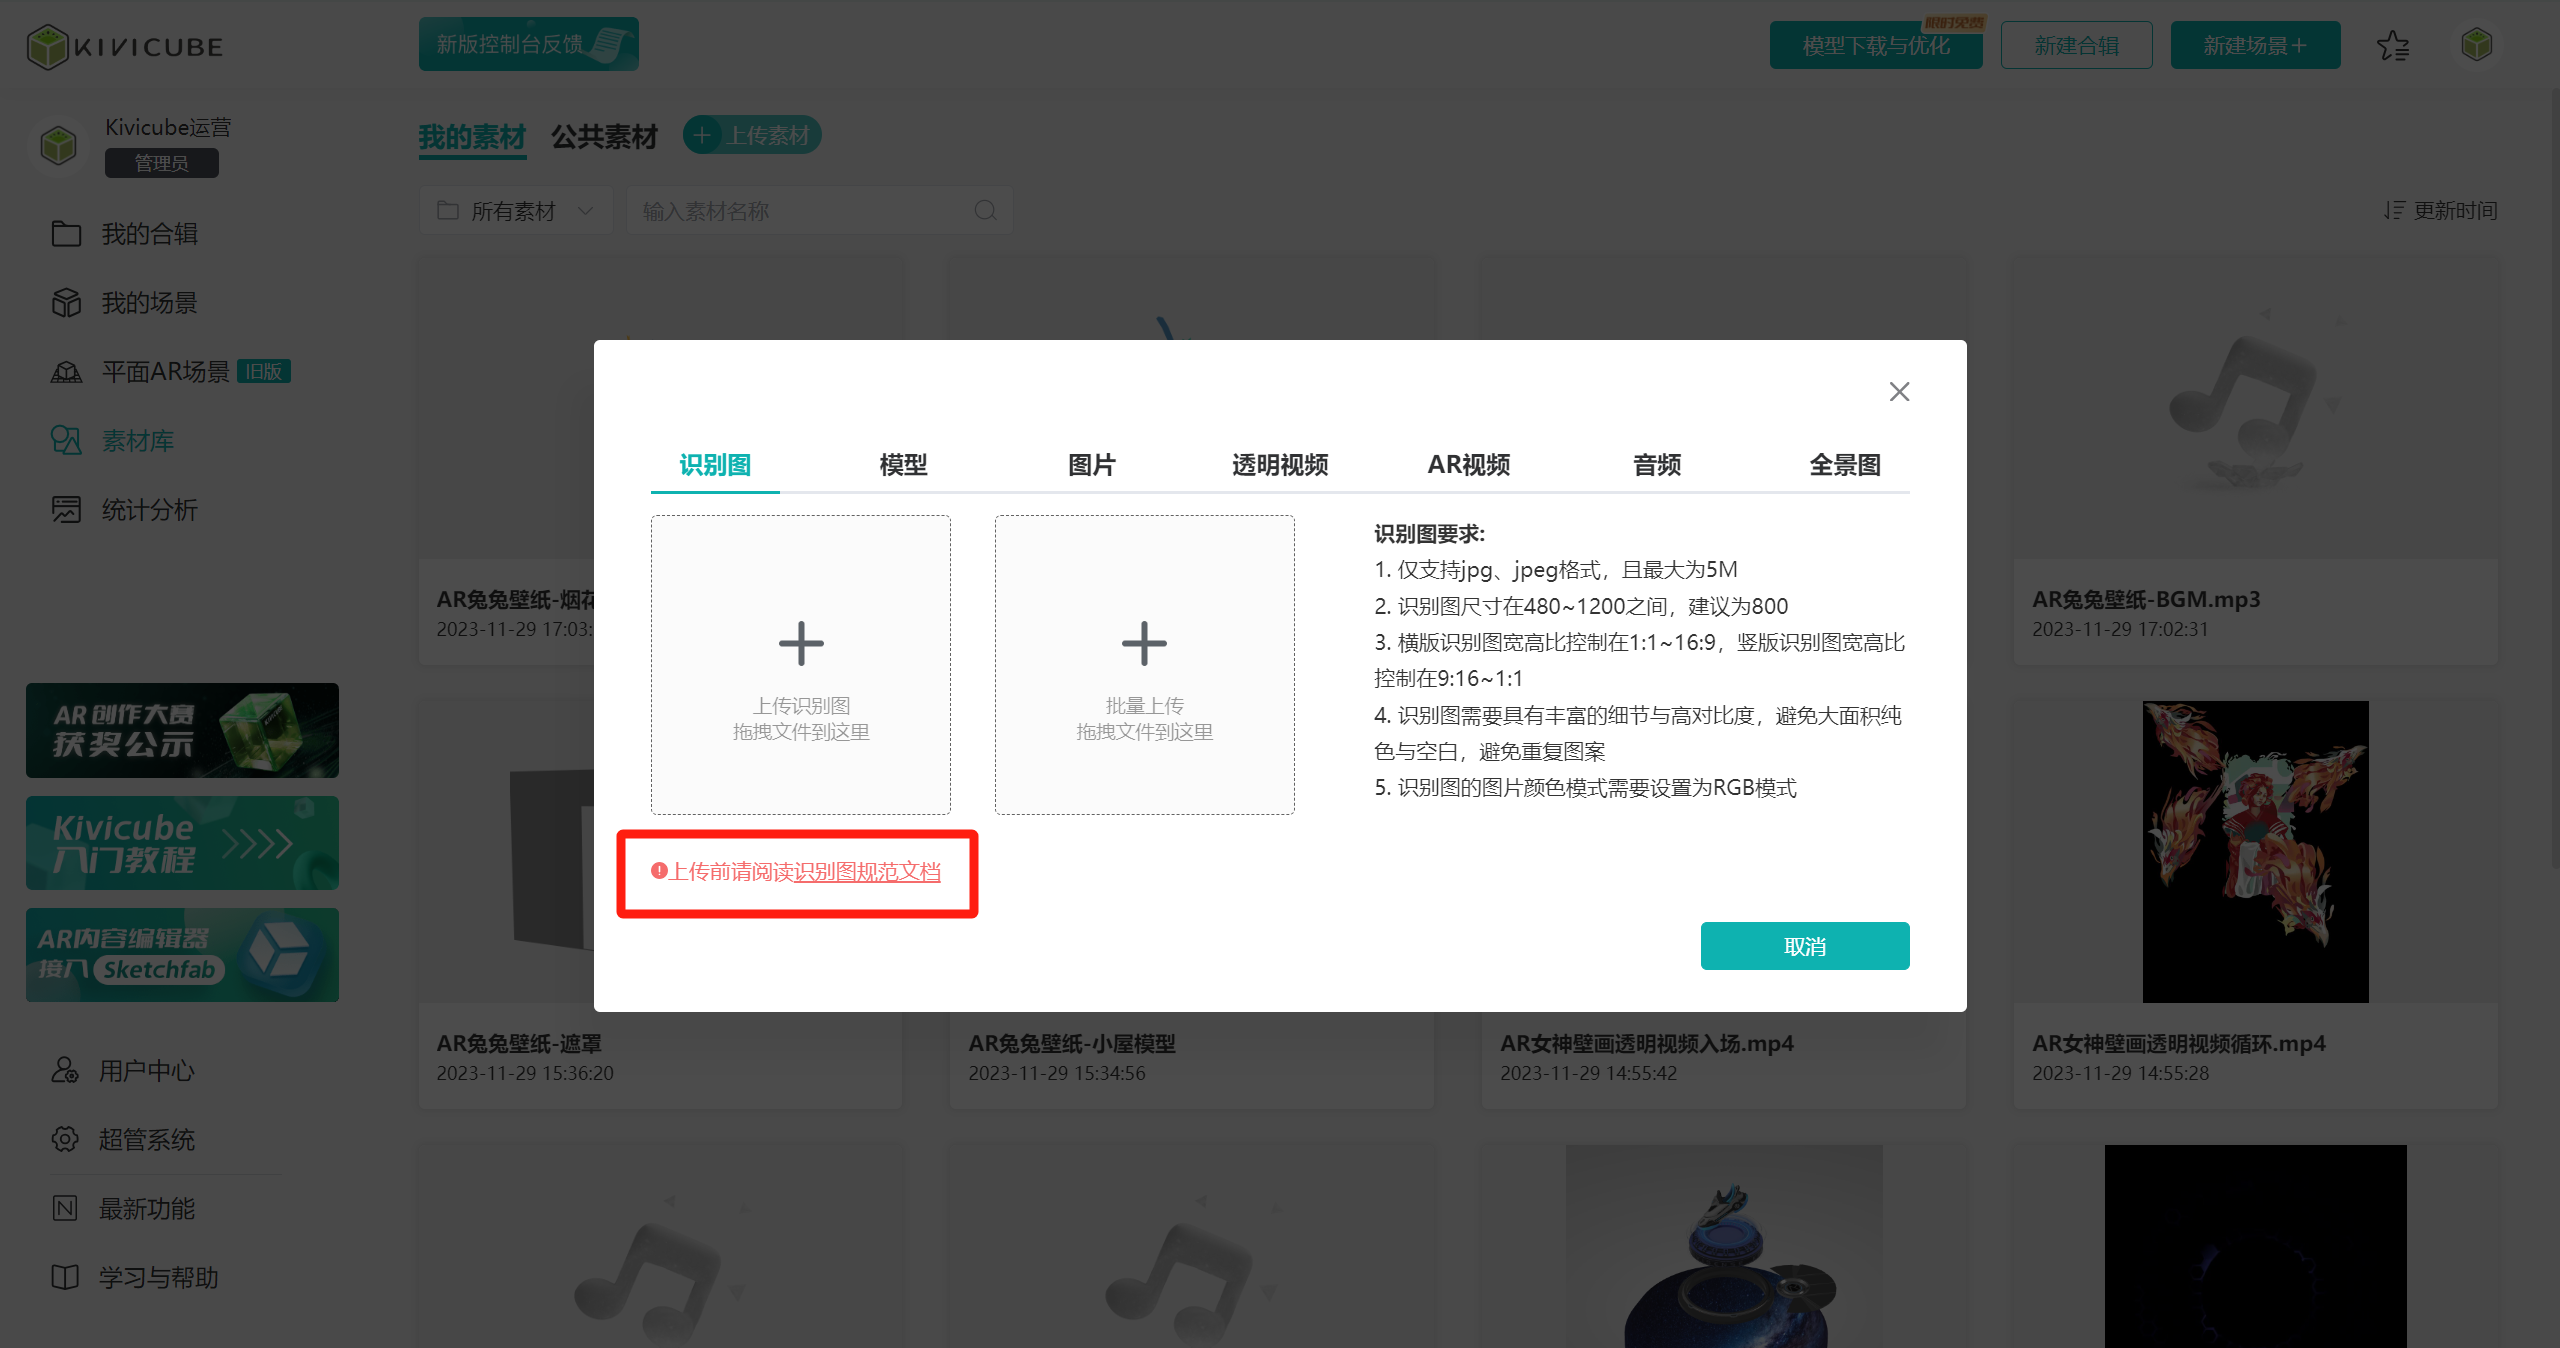Click the 新建场景+ button

tap(2254, 46)
